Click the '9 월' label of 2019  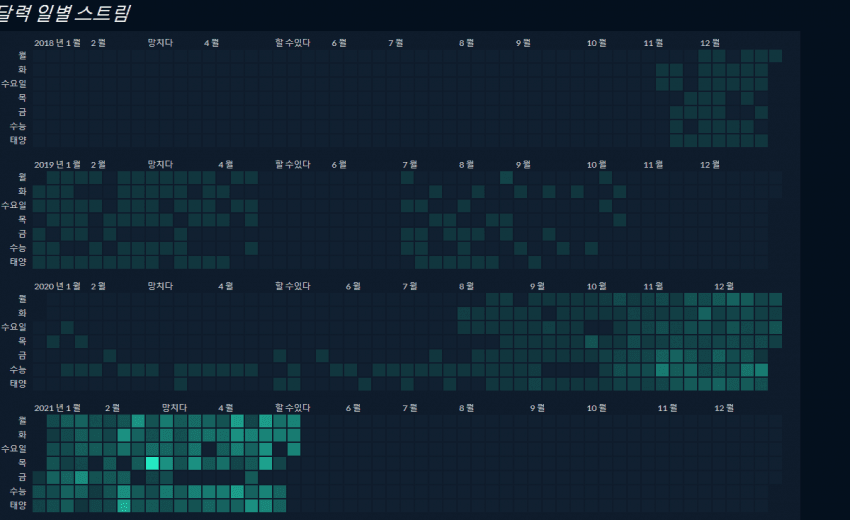click(x=523, y=164)
